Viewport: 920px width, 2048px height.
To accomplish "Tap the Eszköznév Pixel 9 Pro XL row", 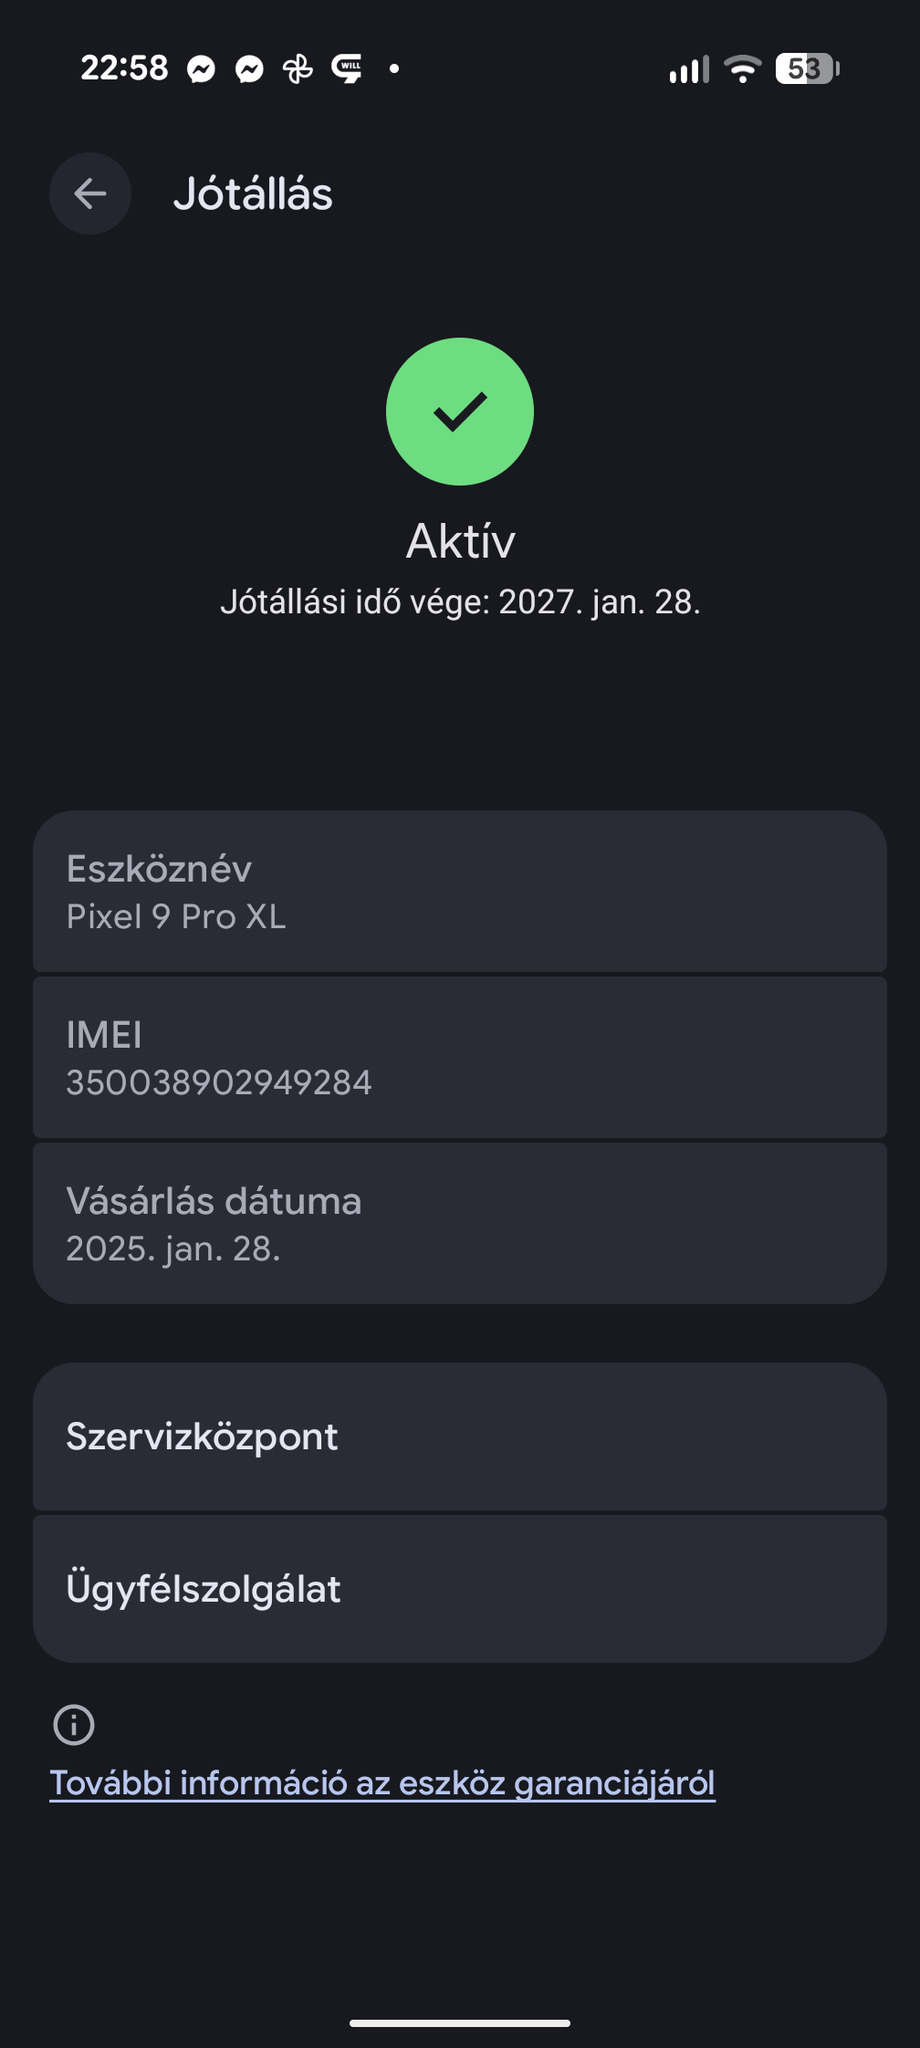I will click(x=460, y=892).
